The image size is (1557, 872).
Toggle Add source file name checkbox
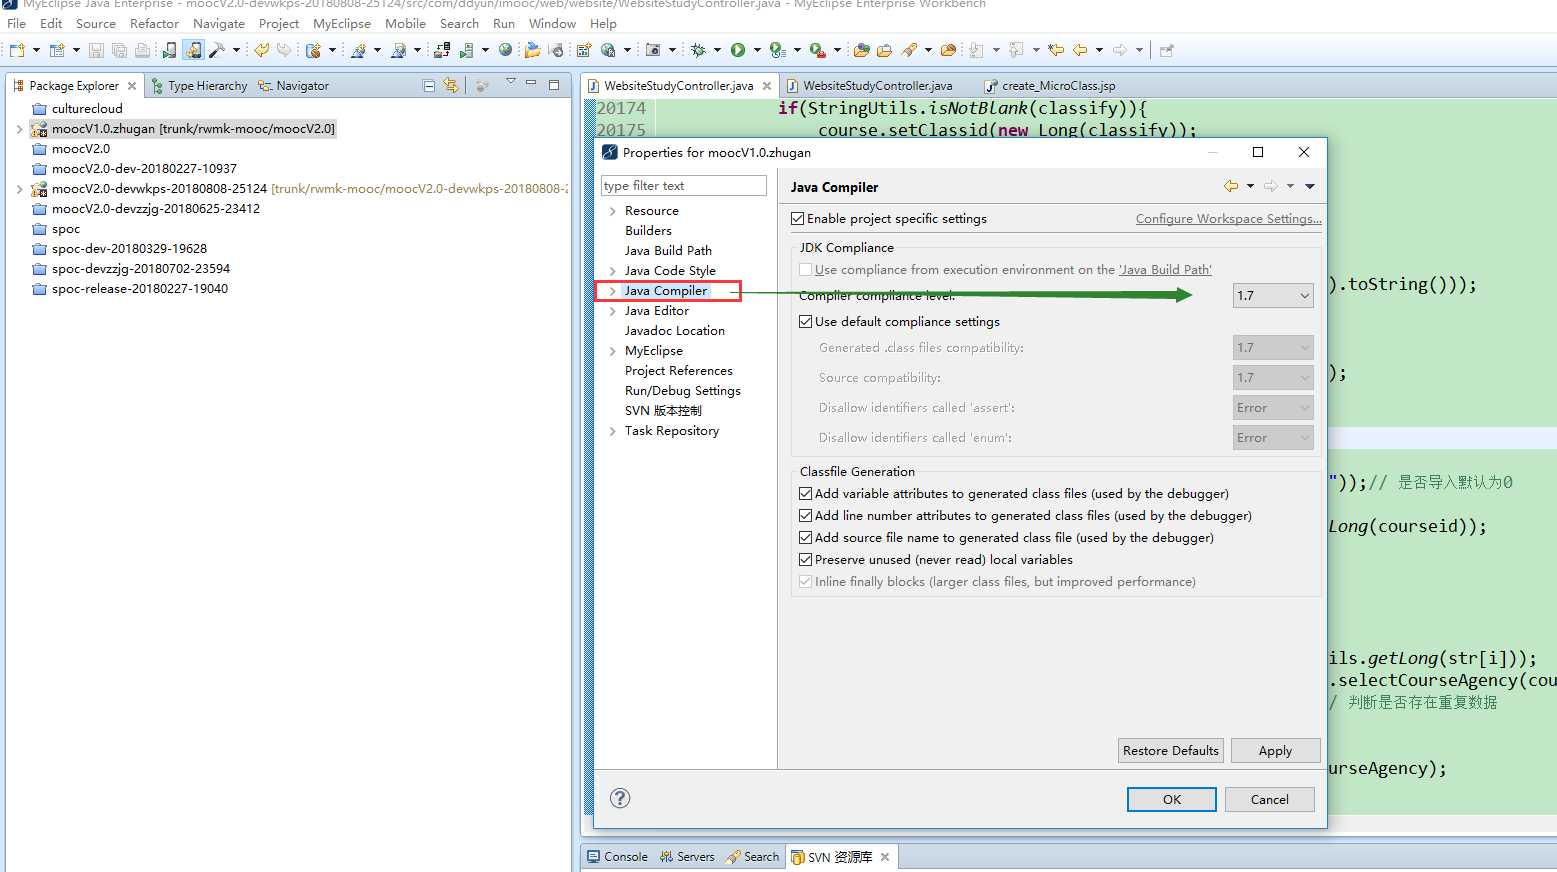(x=805, y=537)
